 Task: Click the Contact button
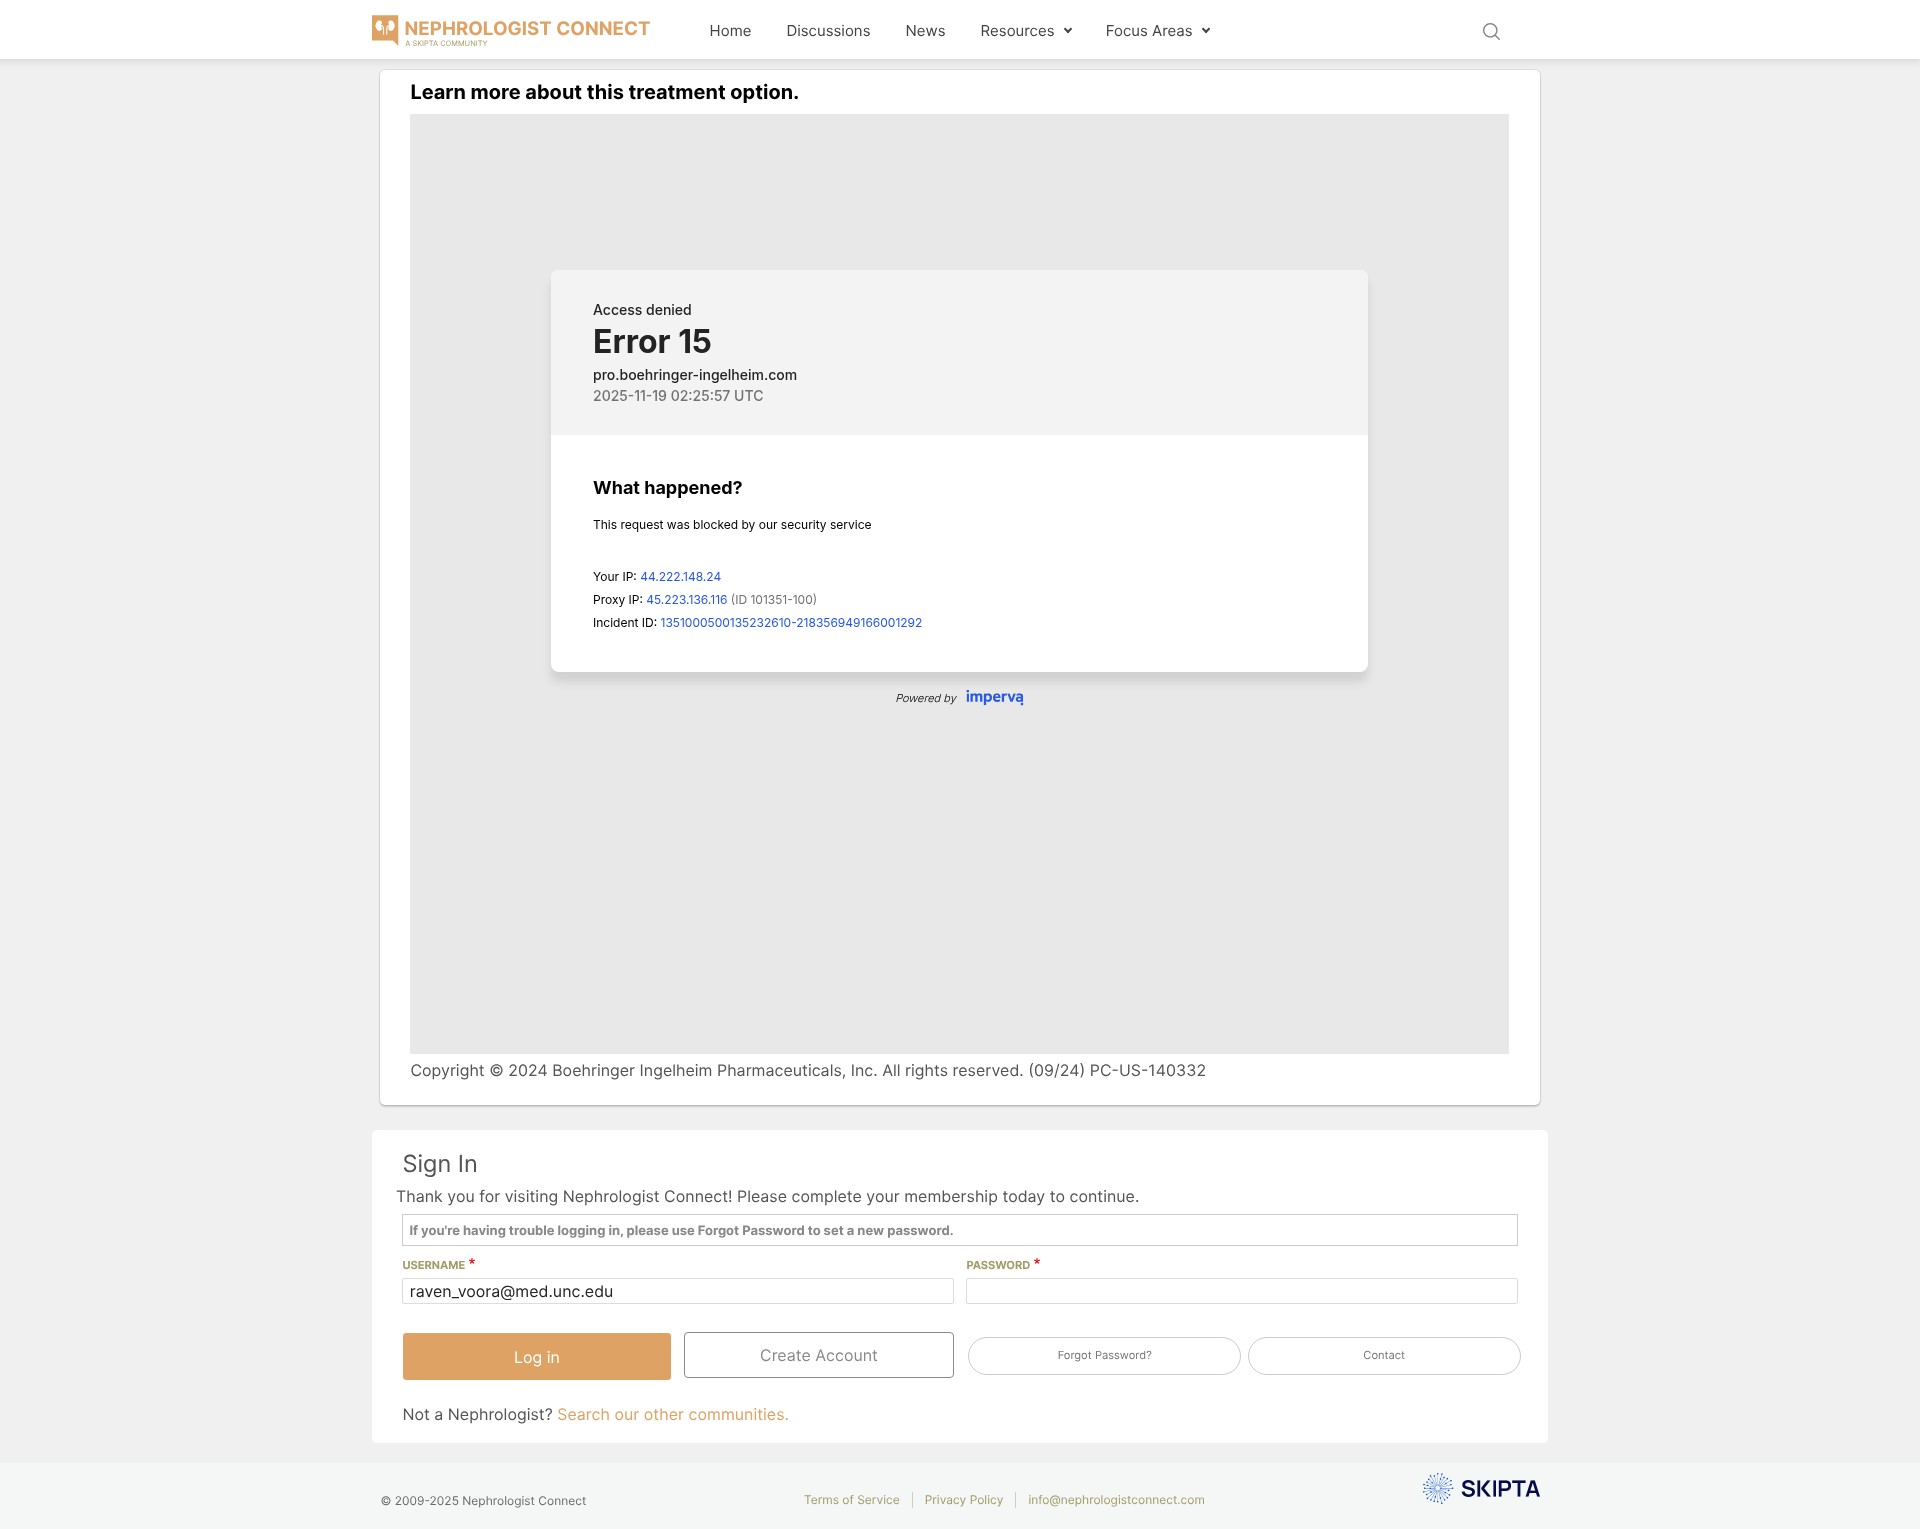[x=1384, y=1356]
